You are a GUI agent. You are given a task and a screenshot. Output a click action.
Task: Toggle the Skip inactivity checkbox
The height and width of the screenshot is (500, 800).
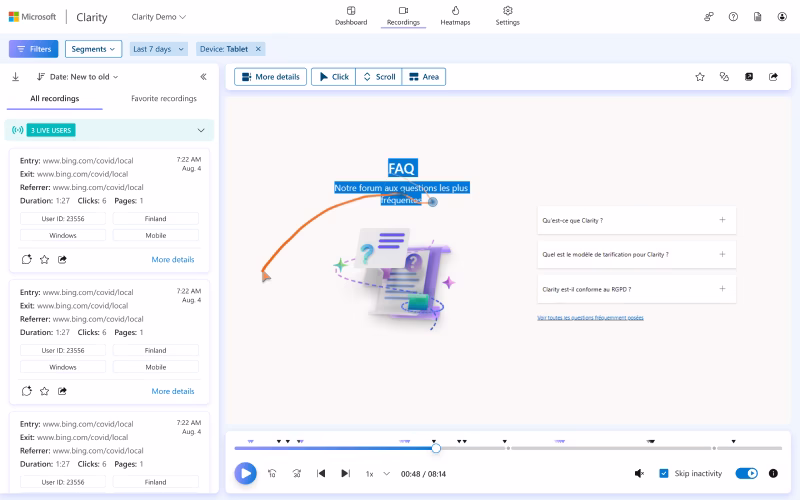[x=664, y=473]
